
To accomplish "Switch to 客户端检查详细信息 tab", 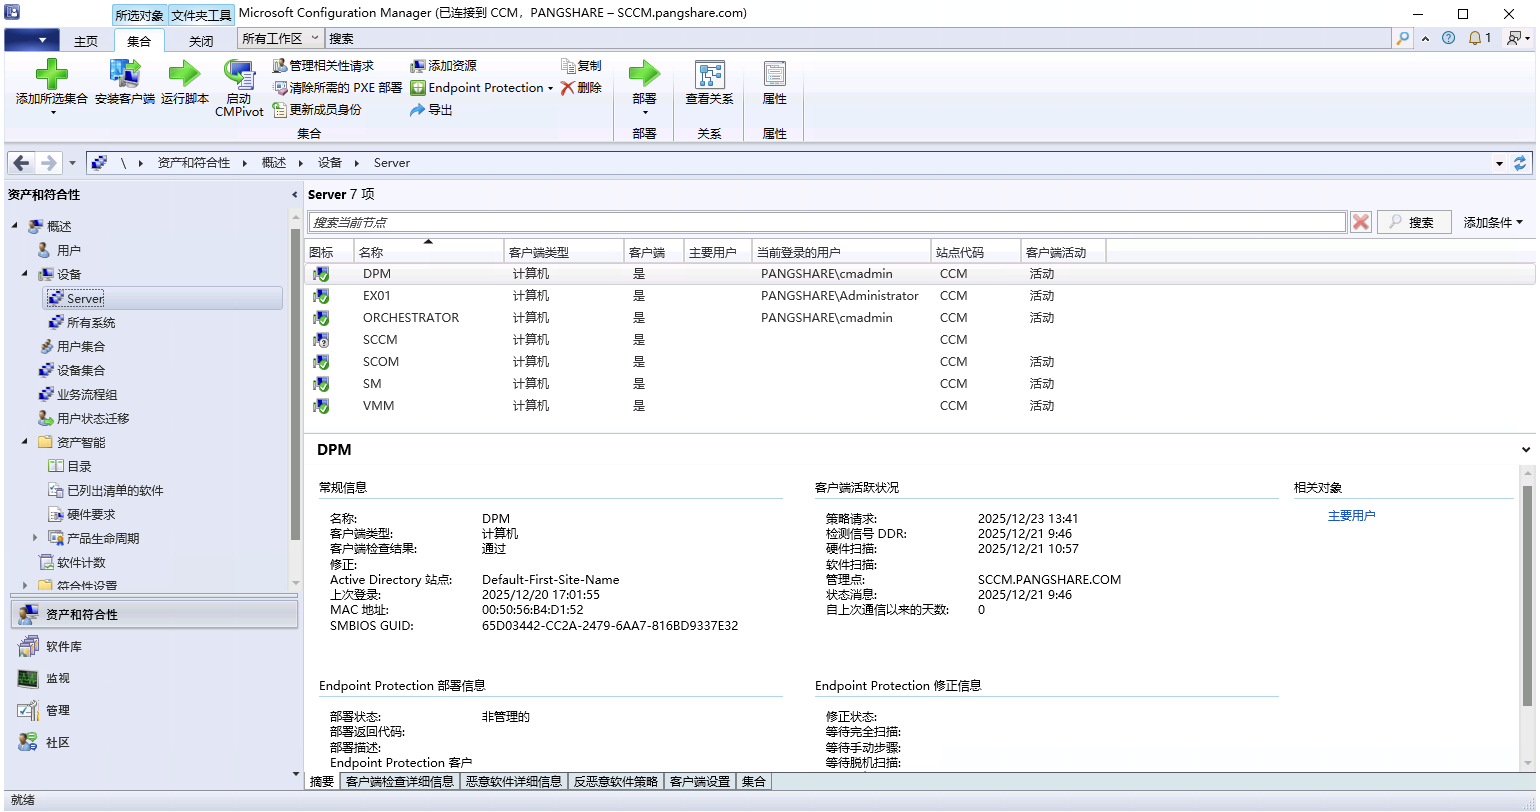I will [x=400, y=782].
